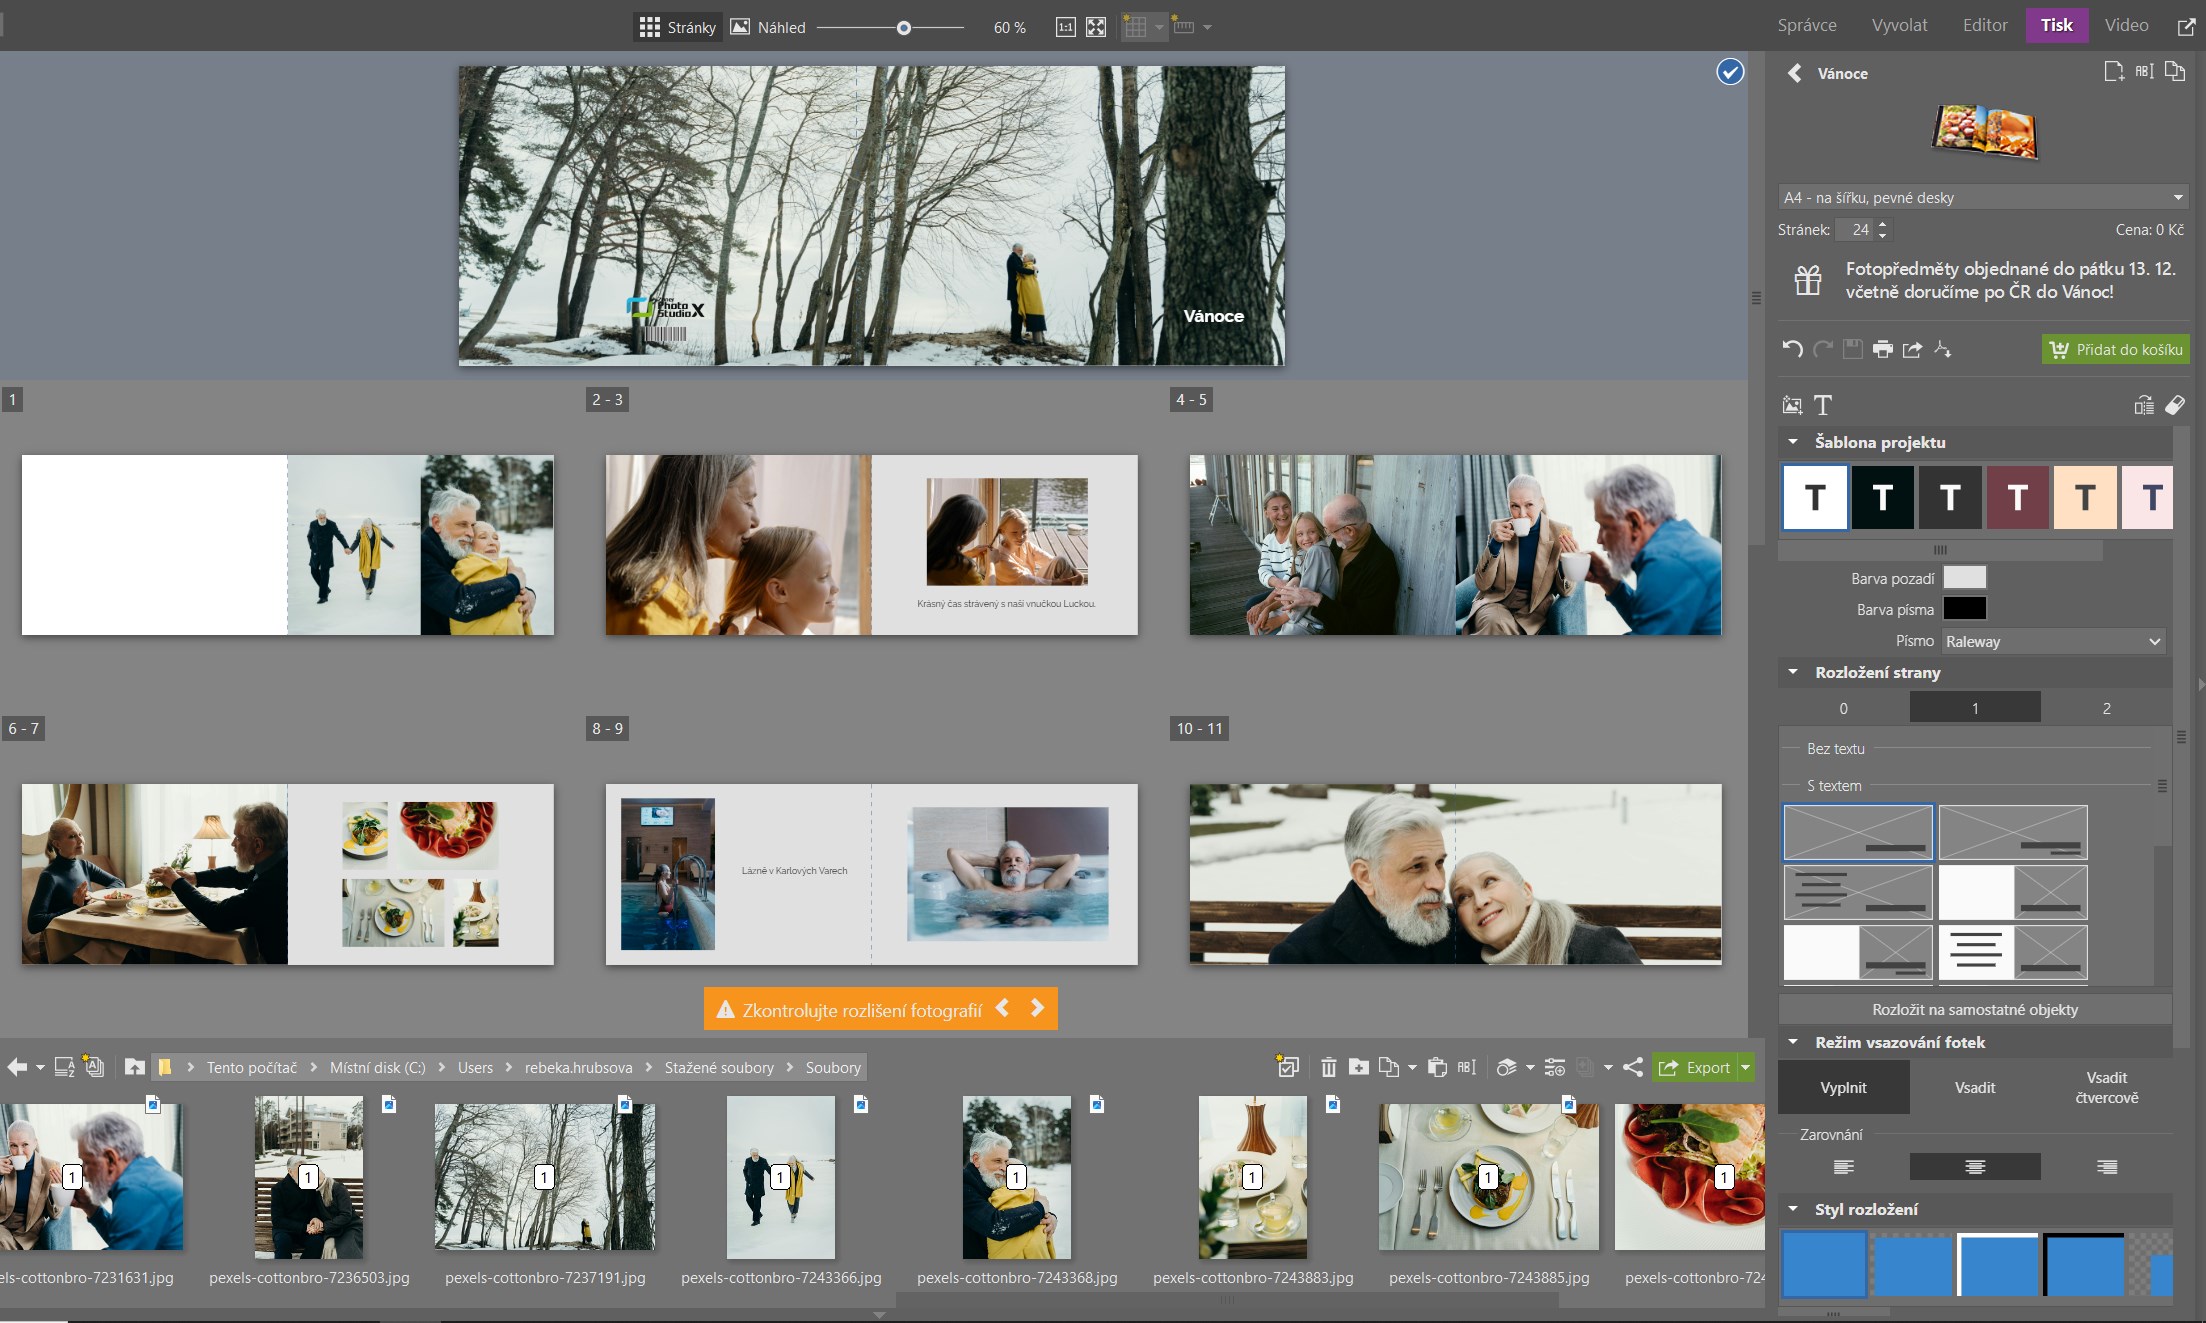Select the add text T tool

tap(1823, 405)
